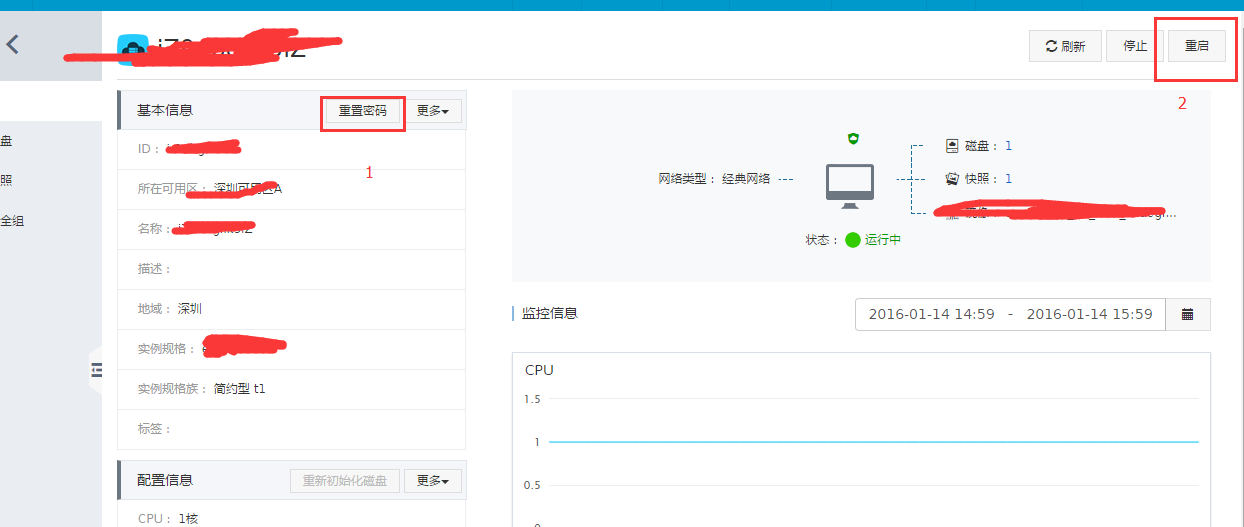Click the green running status indicator

[x=853, y=240]
